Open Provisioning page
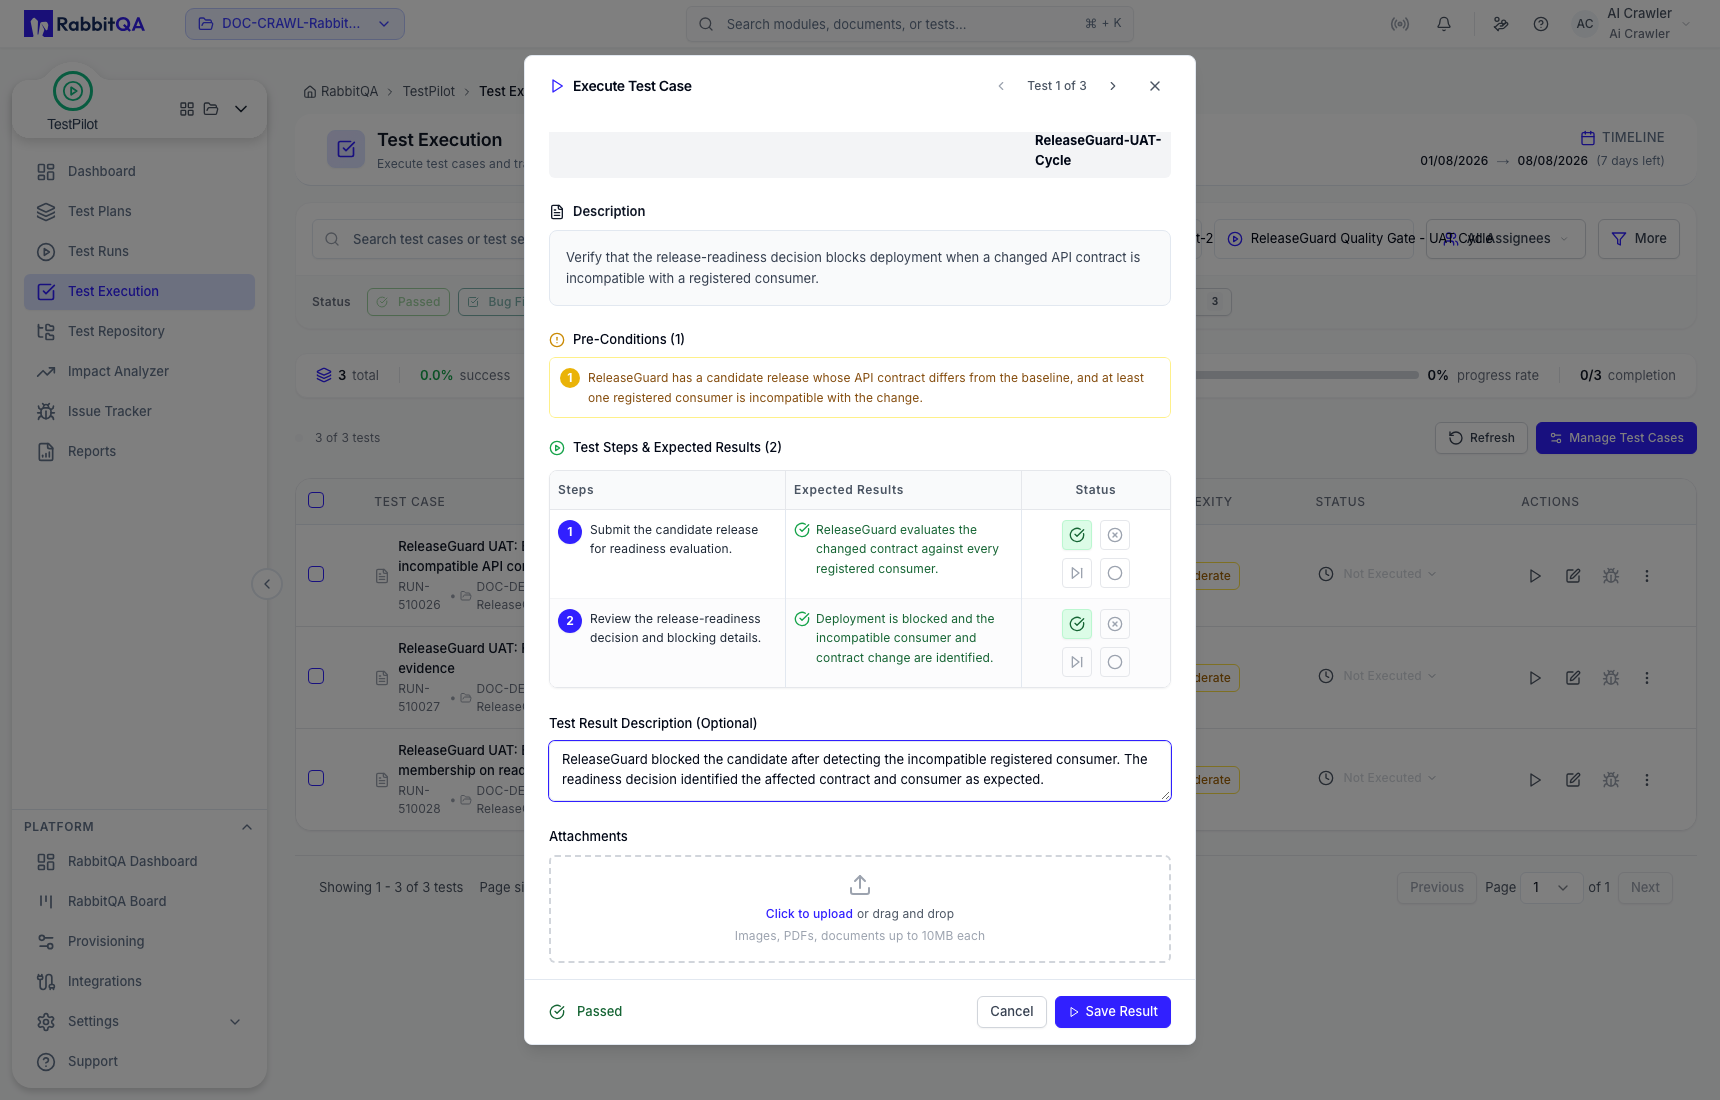1720x1100 pixels. pyautogui.click(x=139, y=942)
